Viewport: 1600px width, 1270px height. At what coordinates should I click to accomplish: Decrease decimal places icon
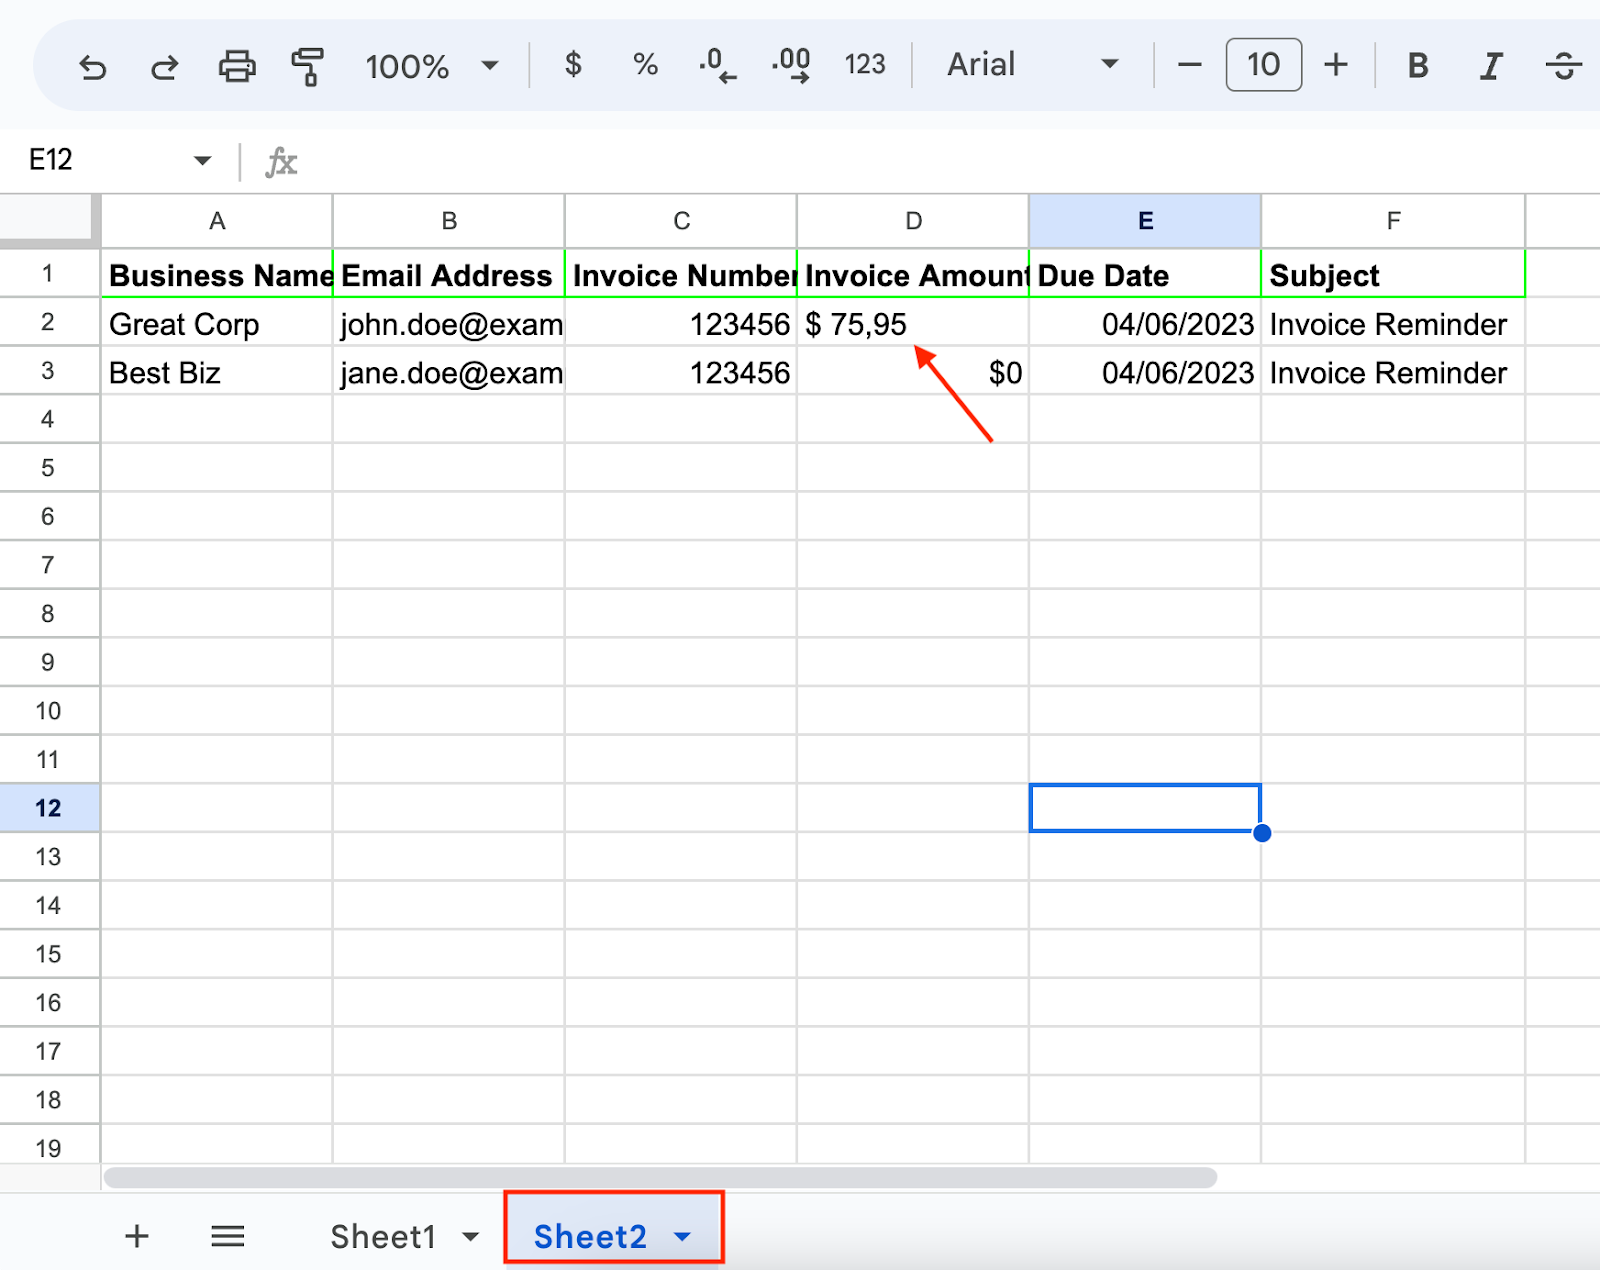[x=717, y=65]
